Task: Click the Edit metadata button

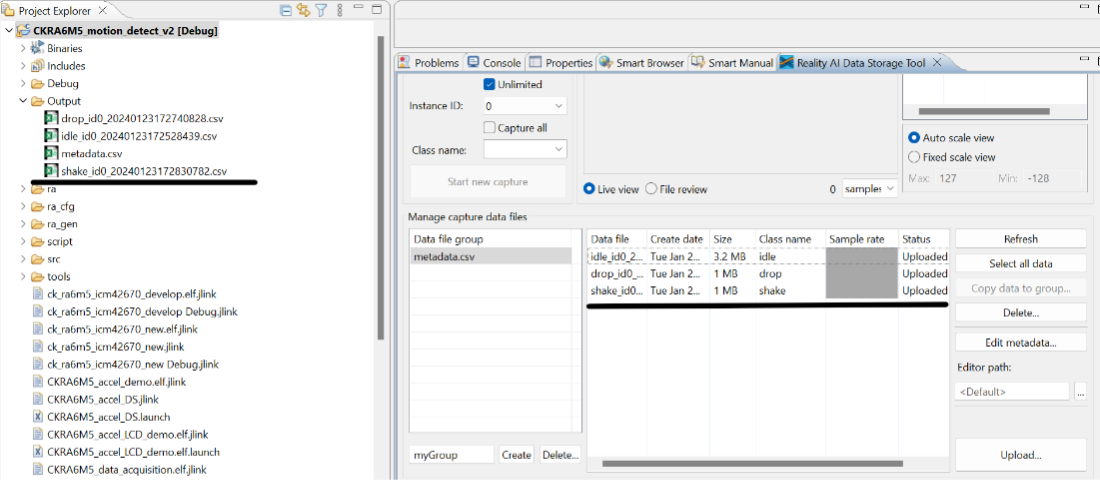Action: [x=1020, y=343]
